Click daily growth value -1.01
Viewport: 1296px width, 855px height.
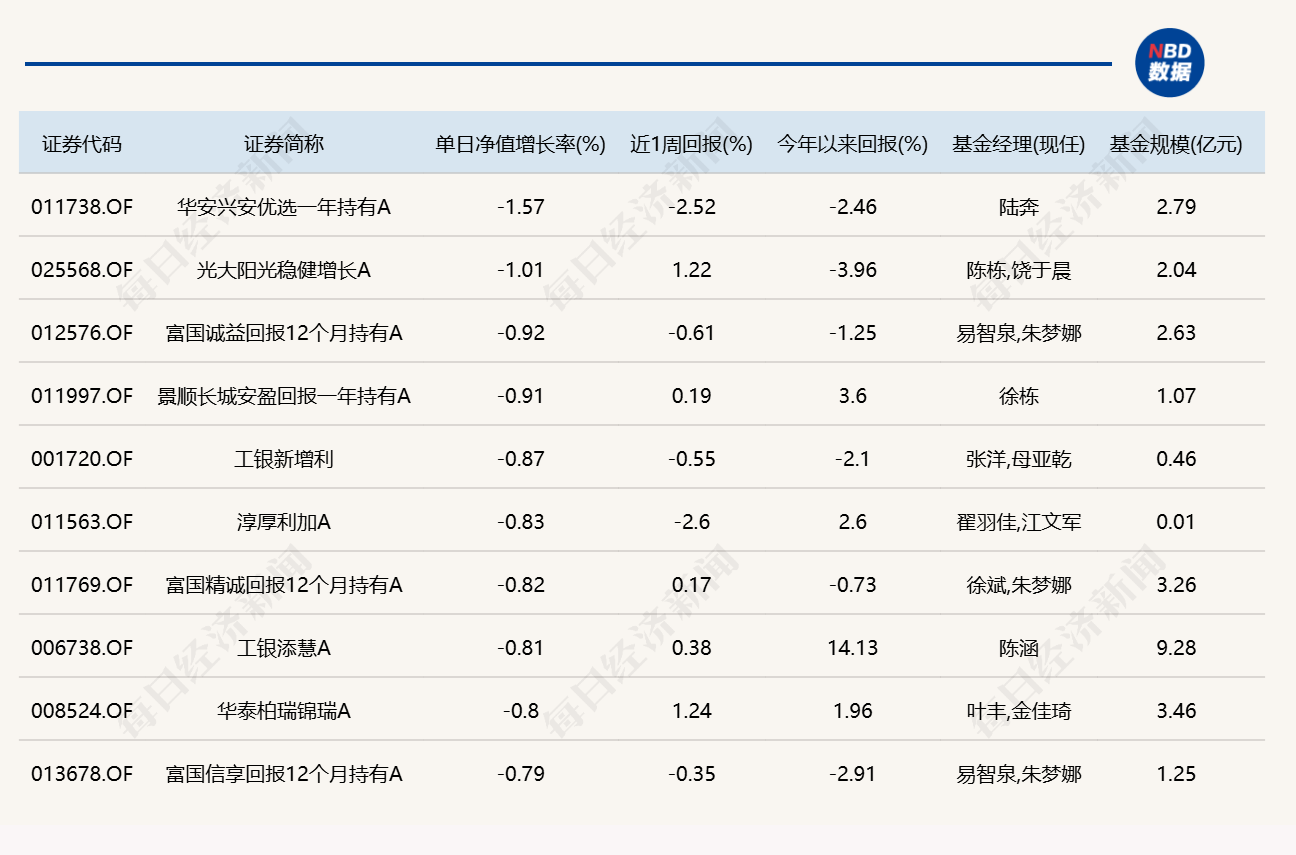(x=521, y=270)
